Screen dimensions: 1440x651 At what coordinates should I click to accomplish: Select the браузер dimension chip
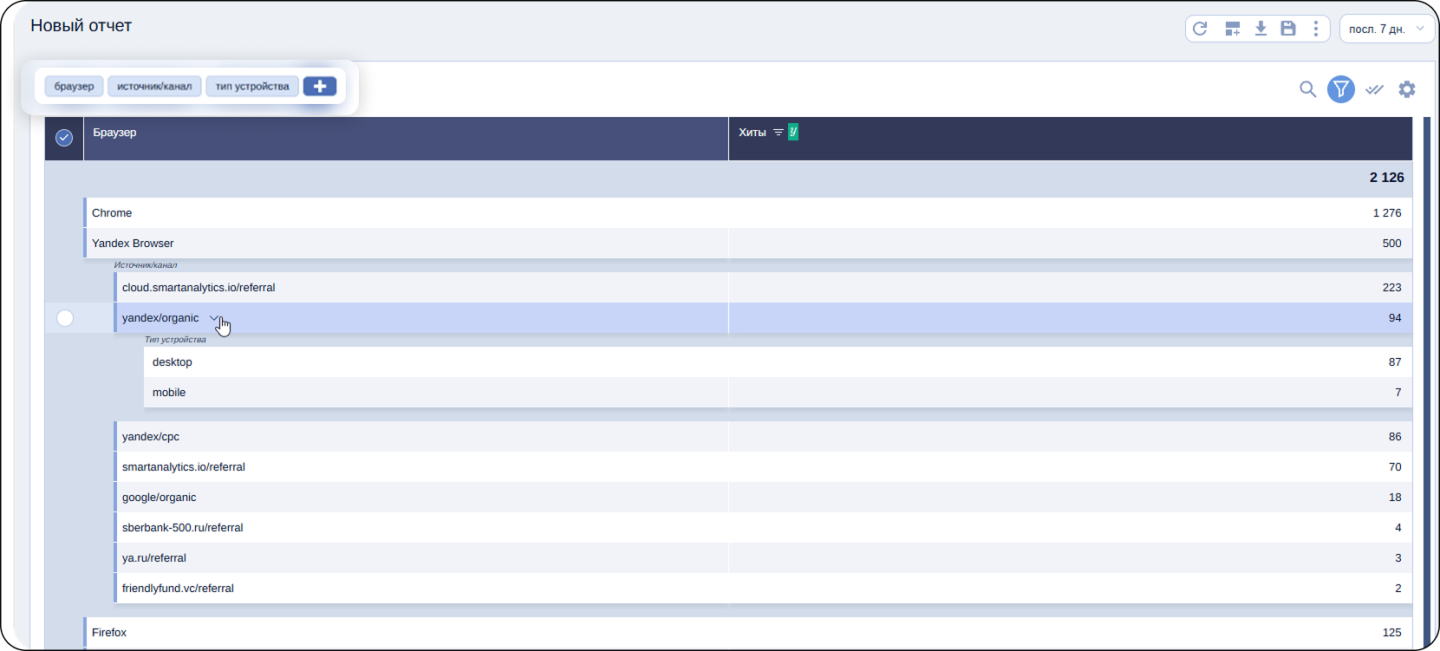pos(74,86)
